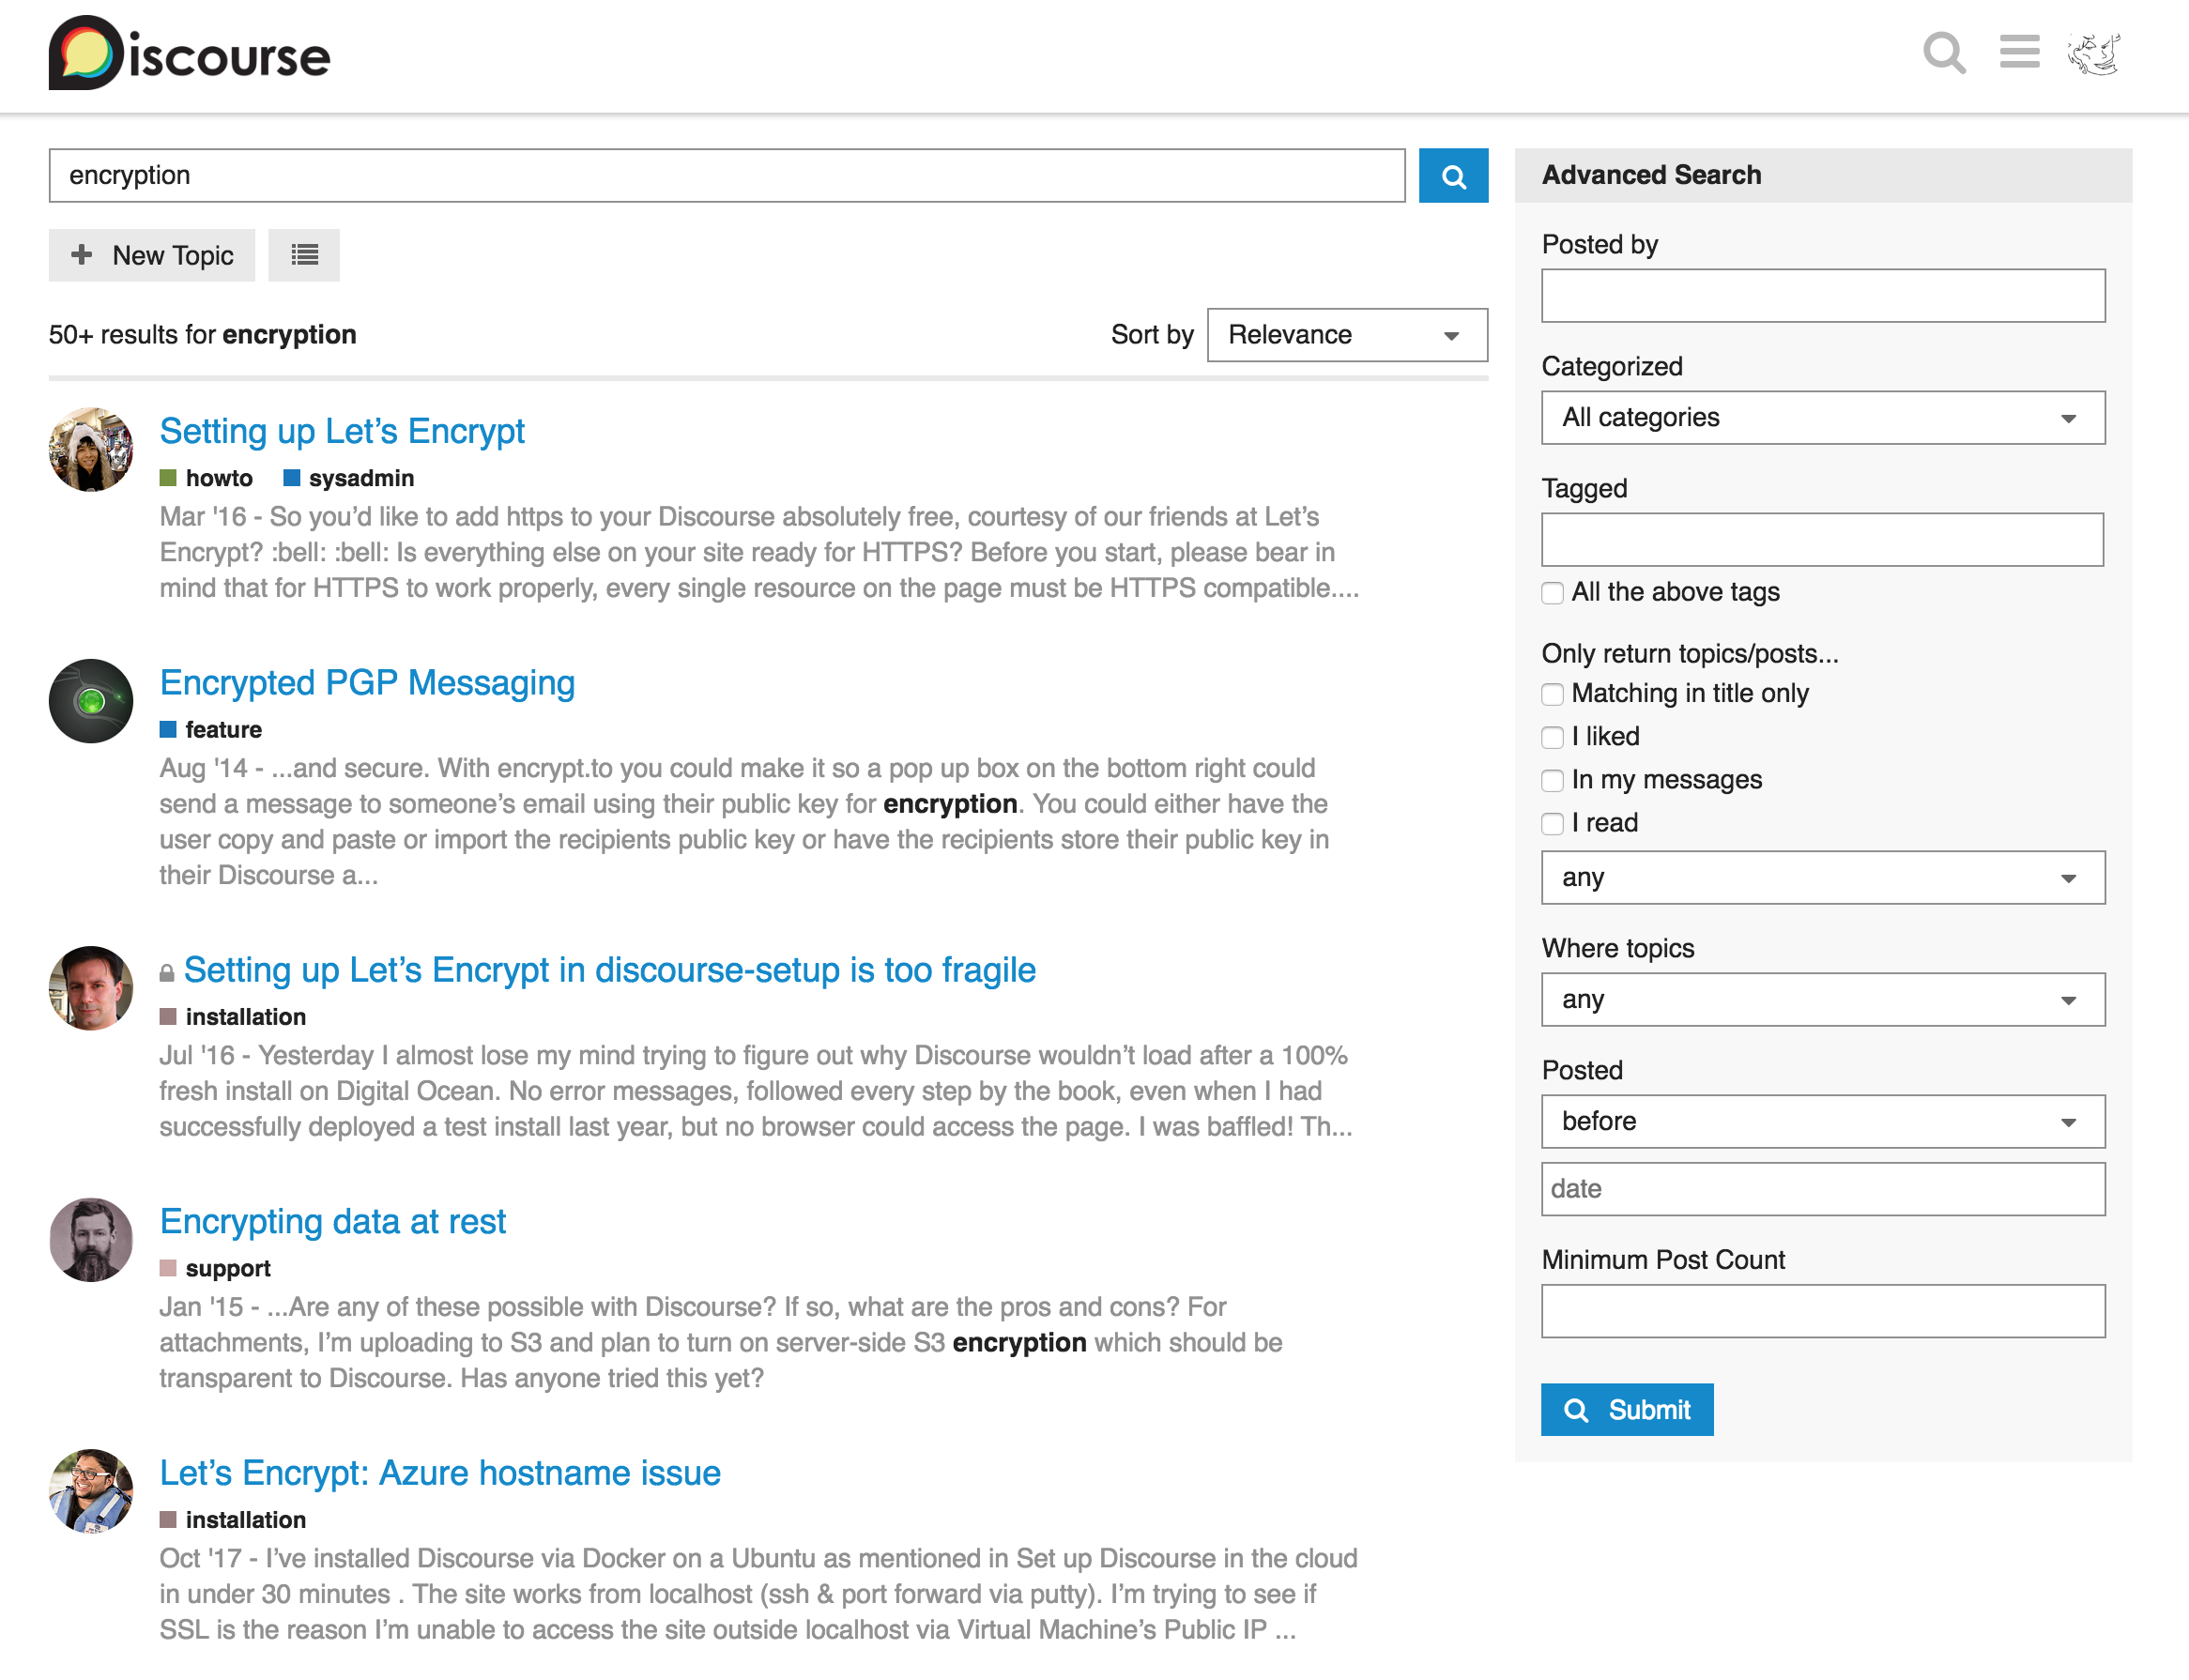This screenshot has width=2189, height=1680.
Task: Click the Discourse logo
Action: tap(189, 54)
